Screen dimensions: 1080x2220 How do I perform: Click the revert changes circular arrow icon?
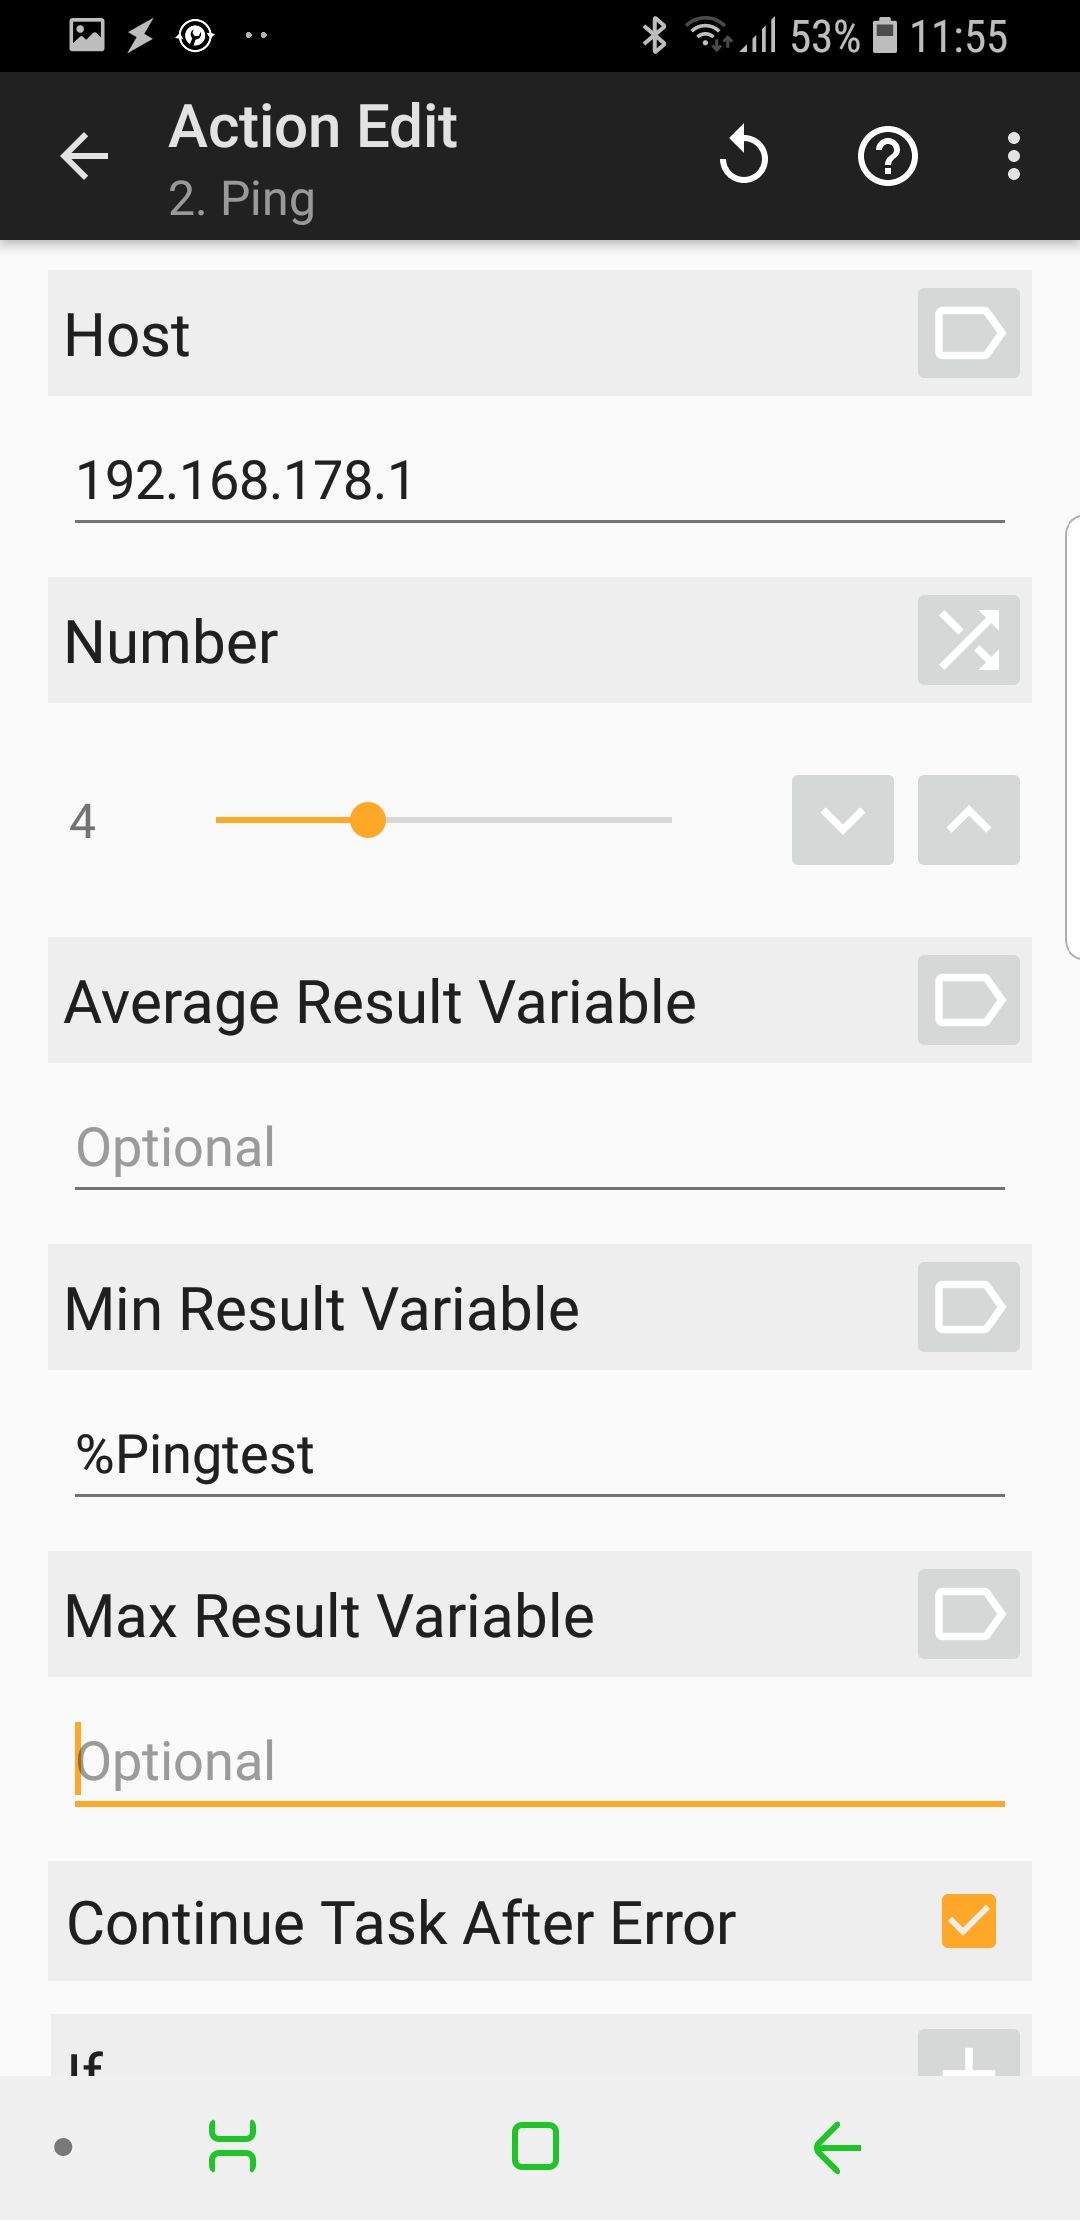744,156
